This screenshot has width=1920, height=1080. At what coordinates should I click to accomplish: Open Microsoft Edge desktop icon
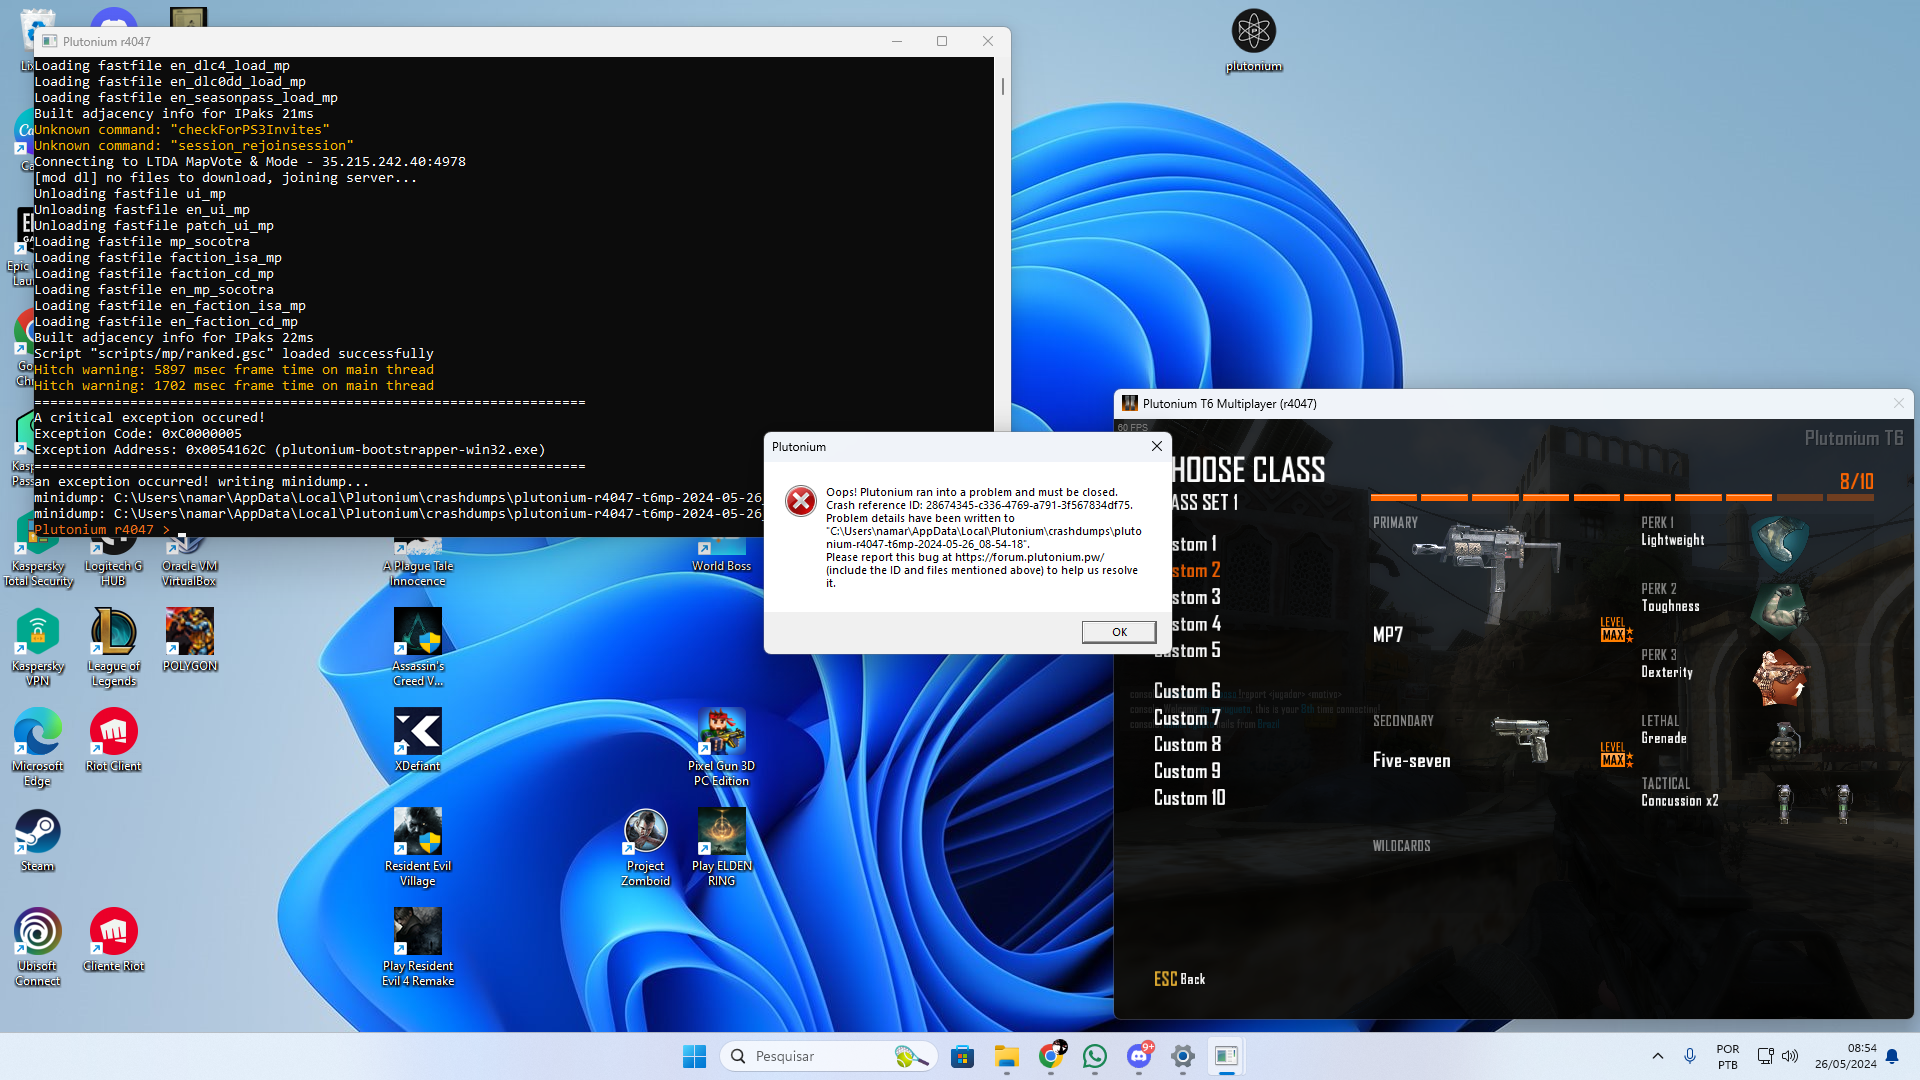click(x=38, y=747)
